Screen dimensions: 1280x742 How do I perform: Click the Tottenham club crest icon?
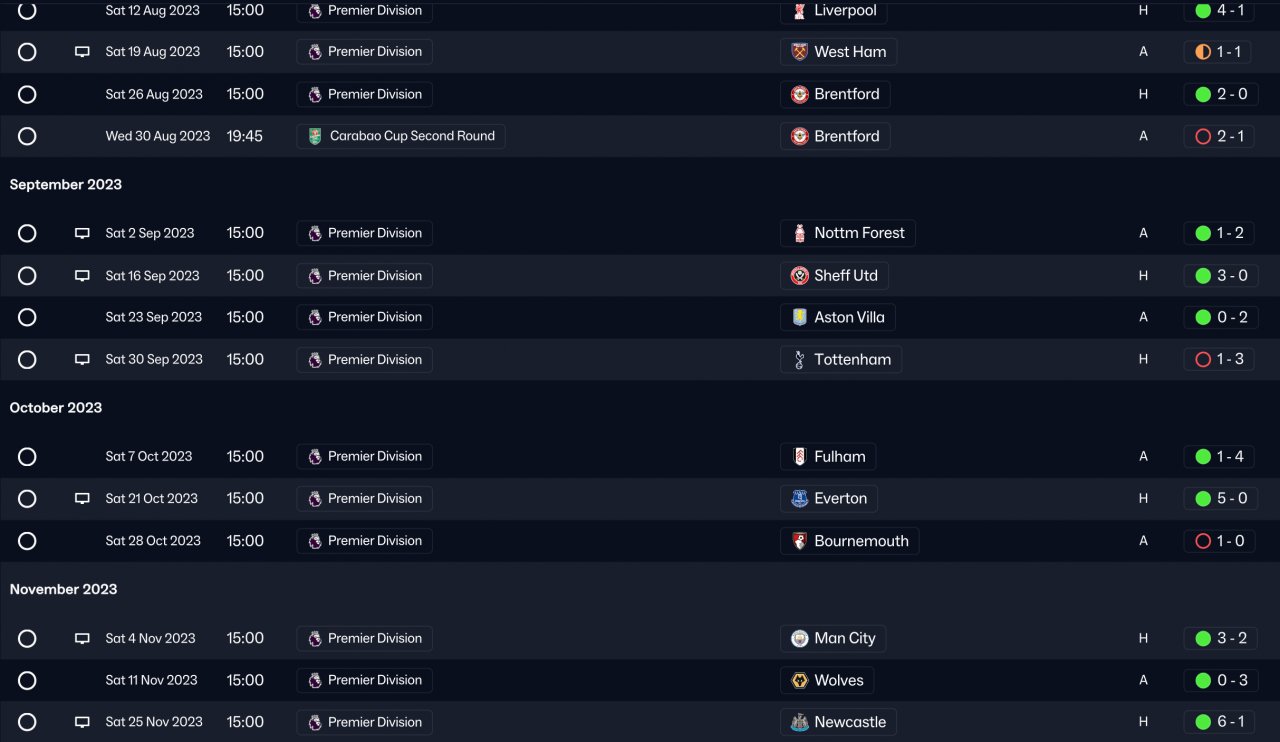[x=799, y=360]
